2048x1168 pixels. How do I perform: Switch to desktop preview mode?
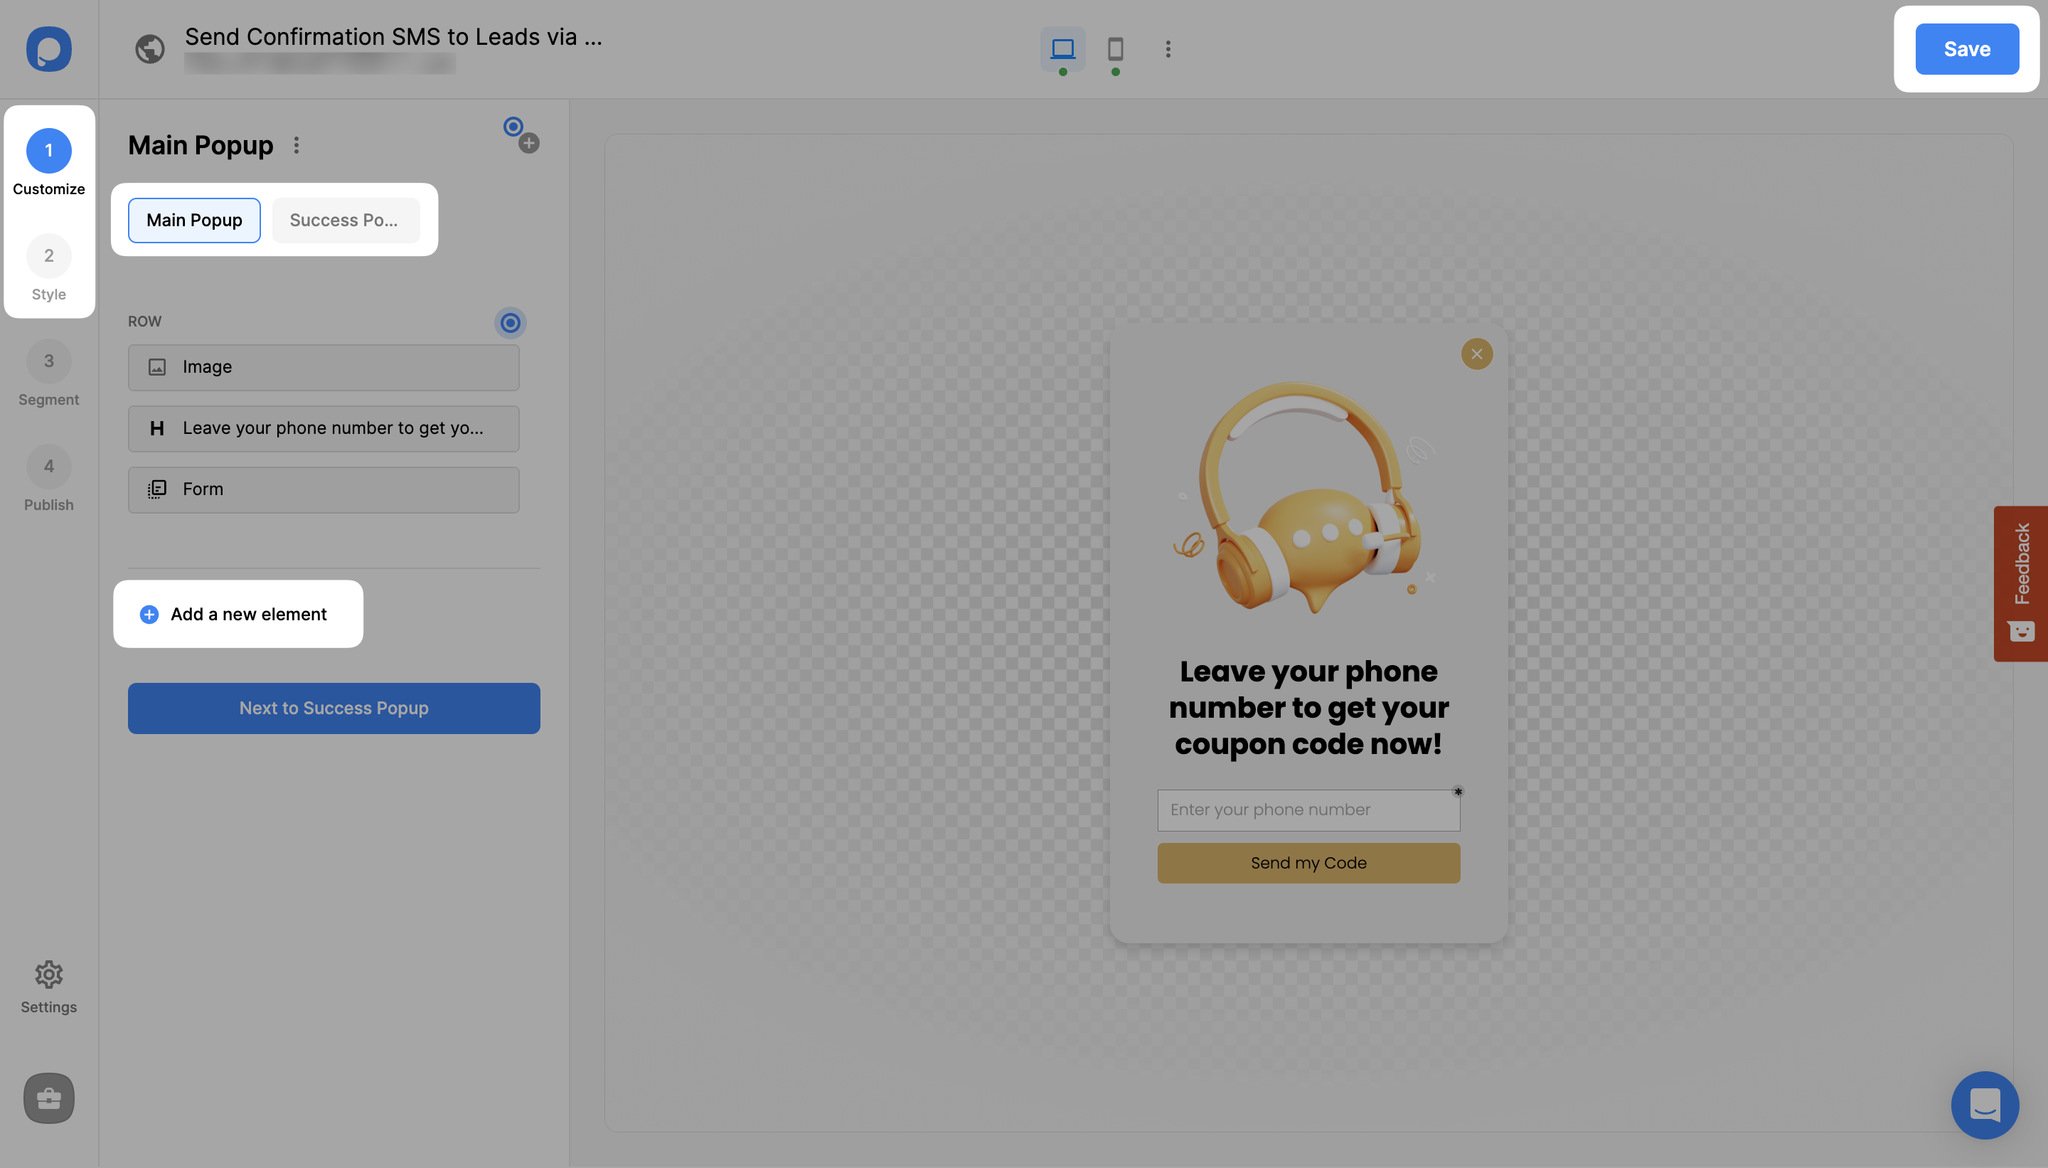coord(1062,48)
